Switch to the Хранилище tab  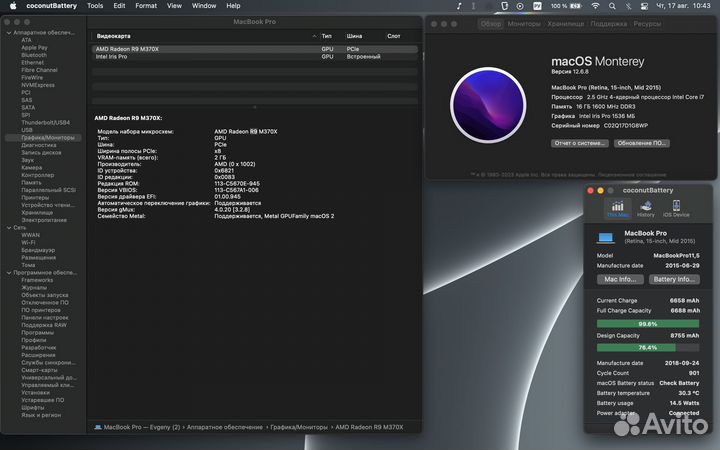pos(566,23)
